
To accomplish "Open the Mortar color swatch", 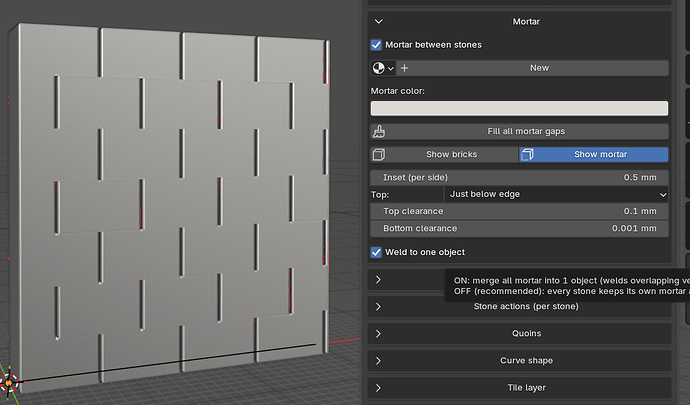I will [519, 108].
